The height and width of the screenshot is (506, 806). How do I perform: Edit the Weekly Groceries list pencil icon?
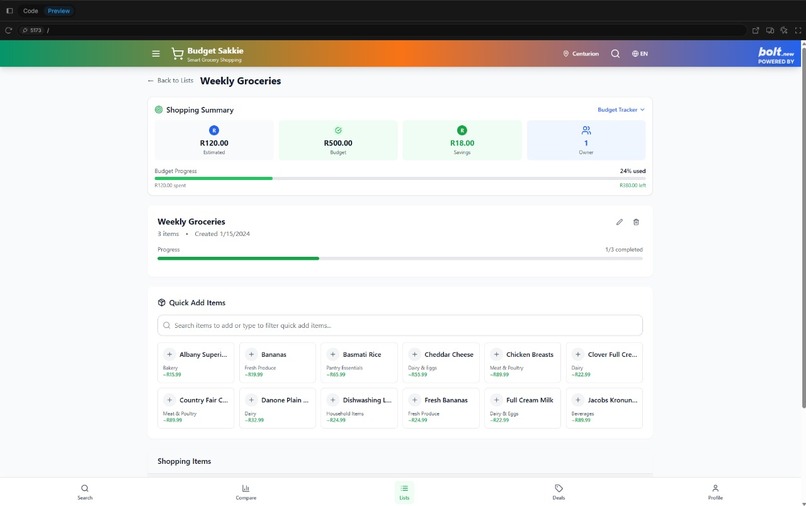619,222
